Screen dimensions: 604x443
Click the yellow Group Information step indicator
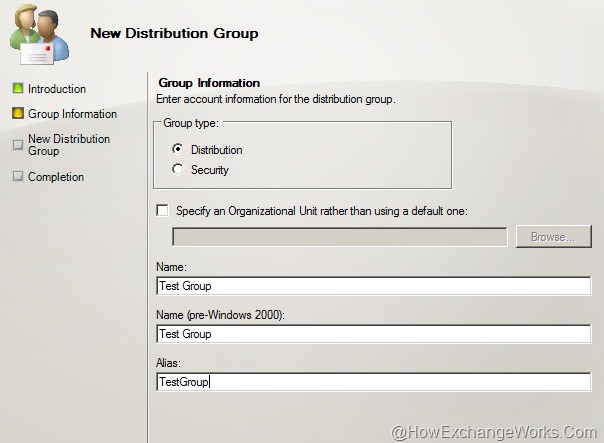(x=18, y=113)
